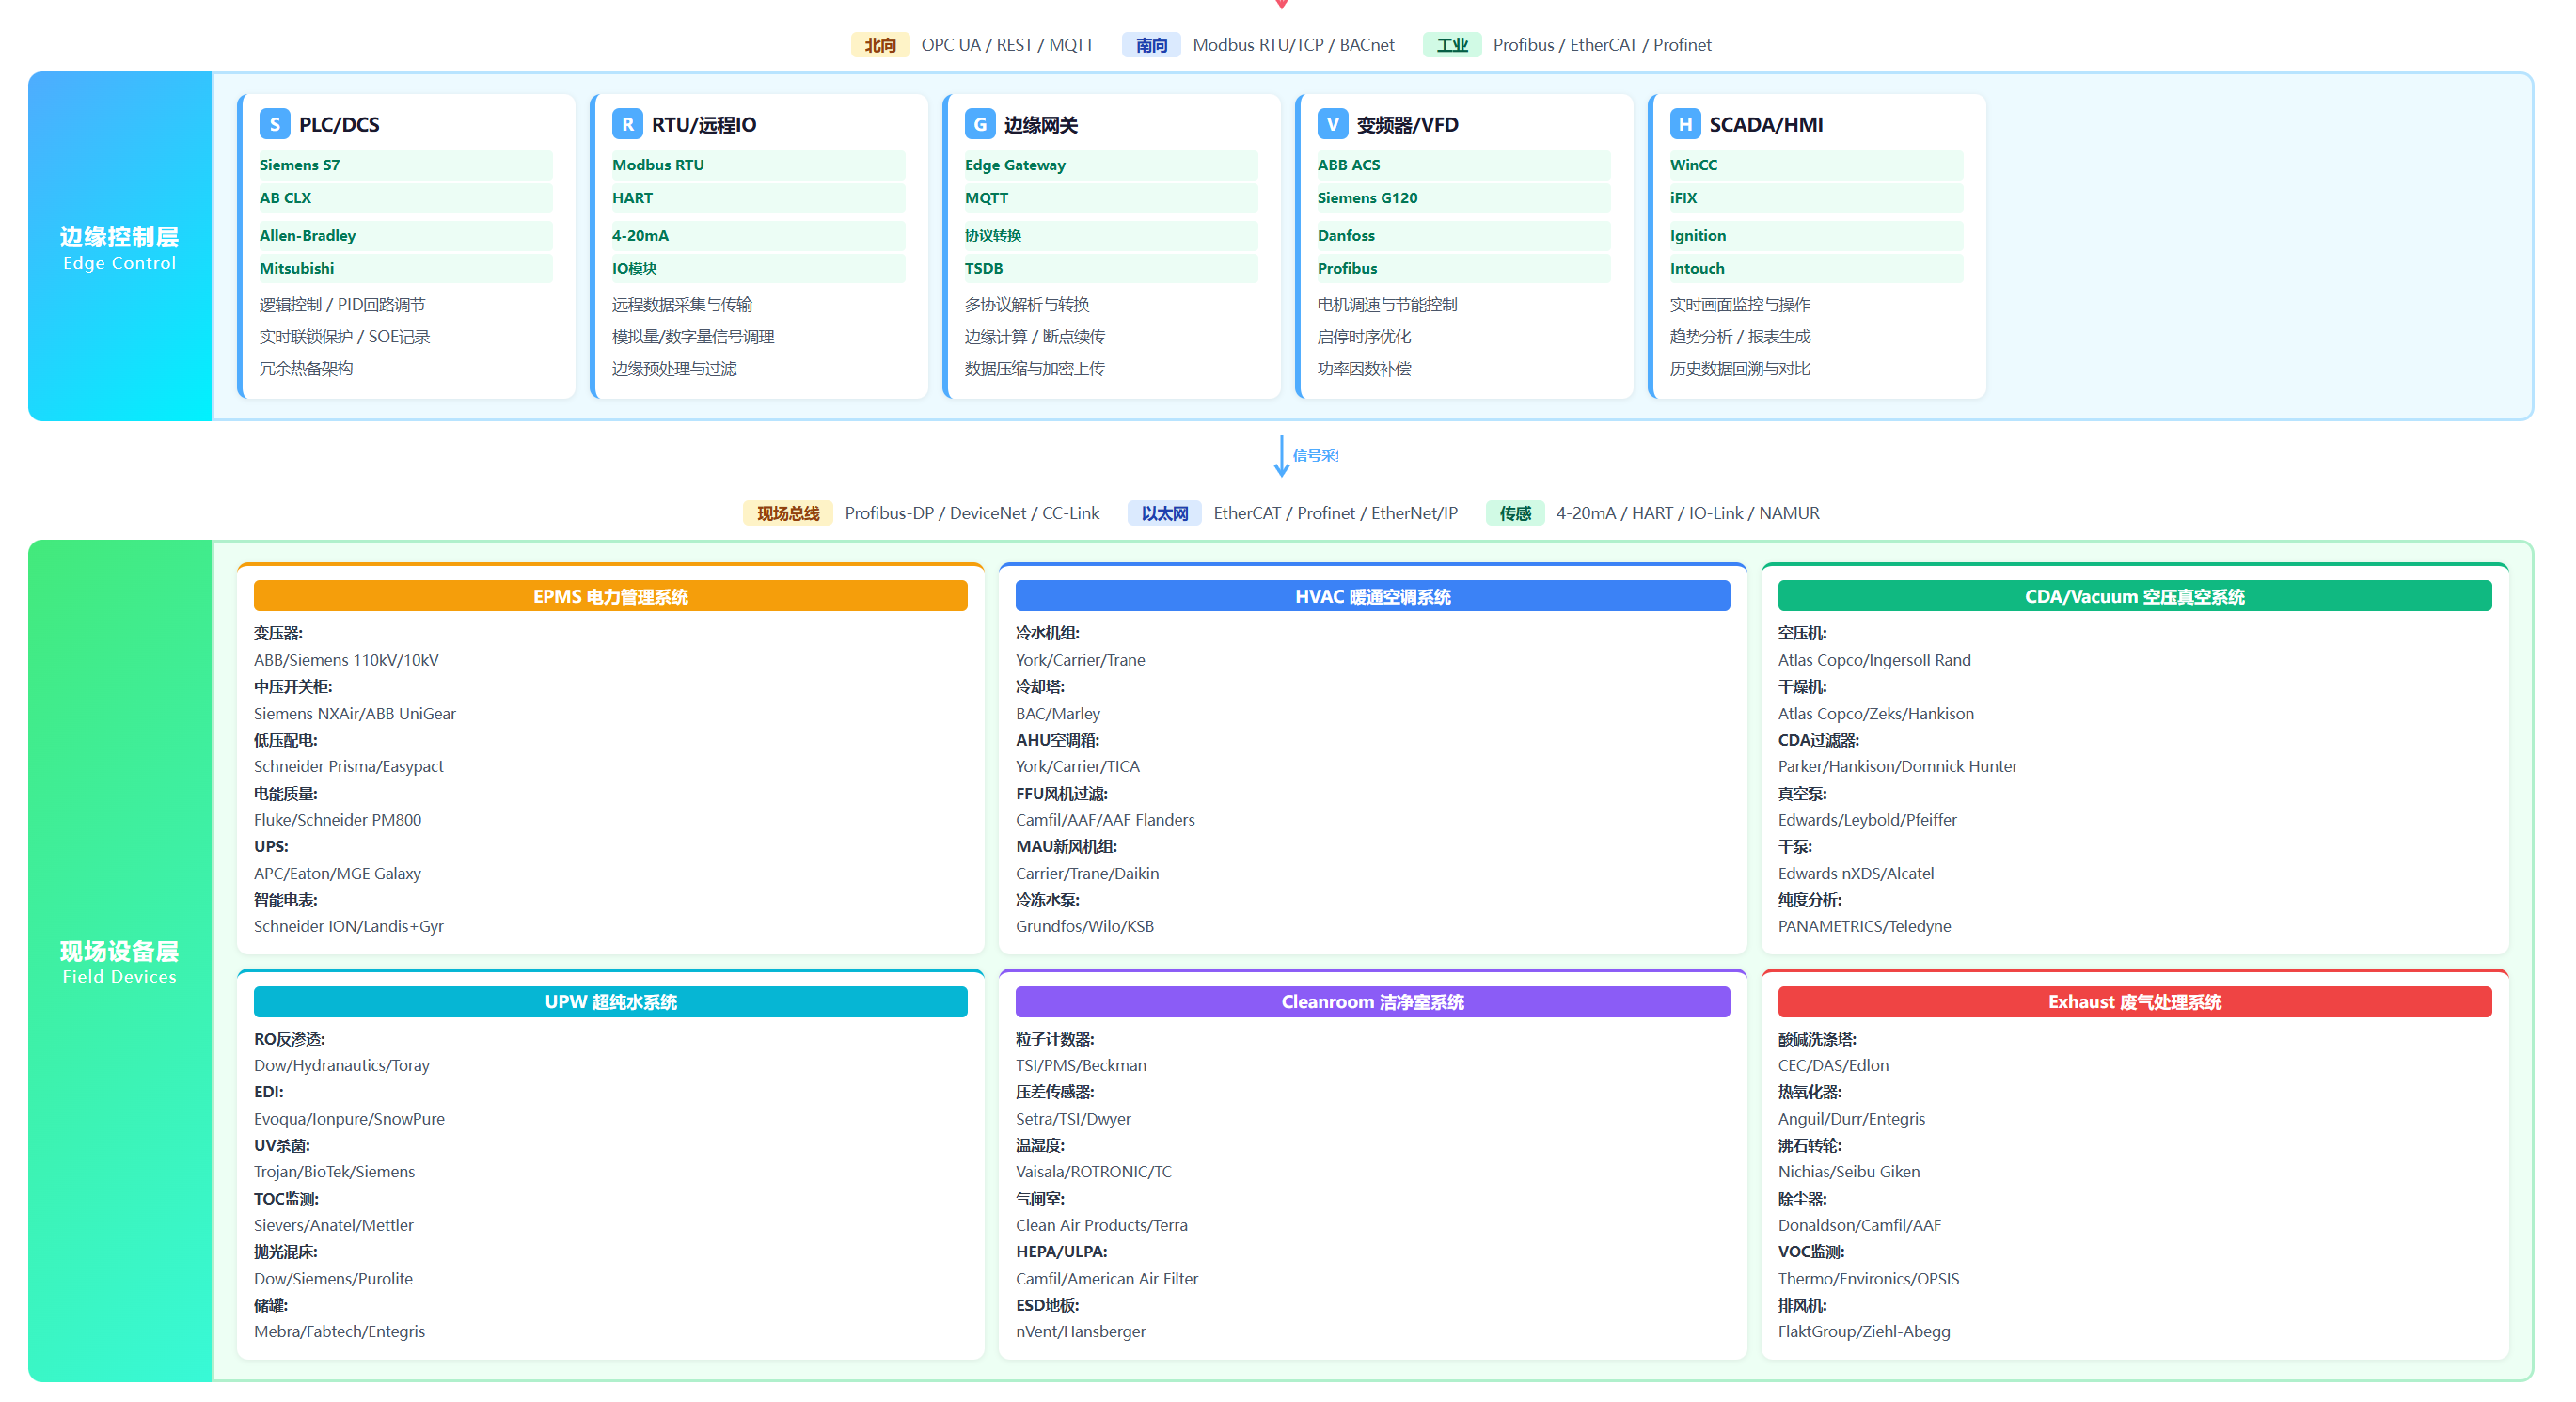Click the 边缘计算 / 断点续传 line

(1035, 337)
